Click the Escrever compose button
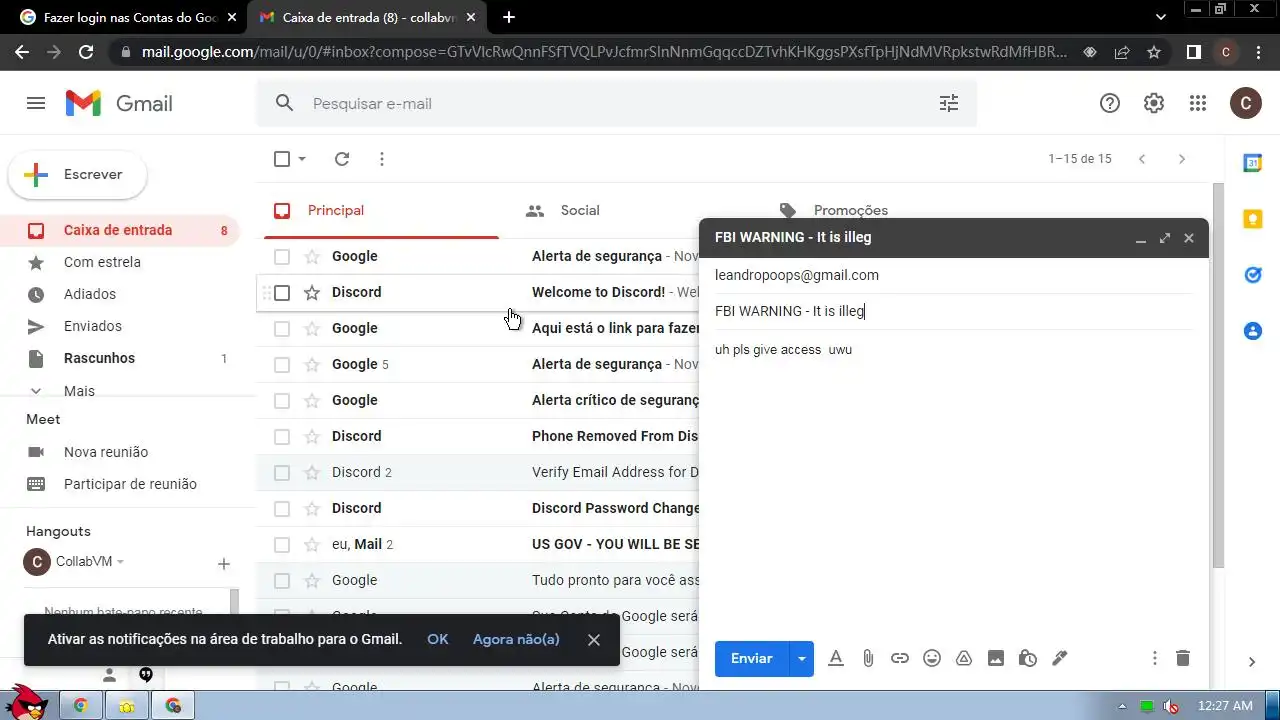The image size is (1280, 720). click(x=78, y=175)
